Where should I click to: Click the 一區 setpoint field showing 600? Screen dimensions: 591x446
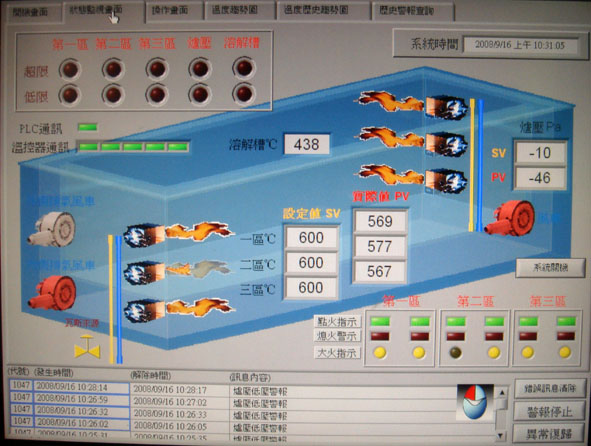pyautogui.click(x=311, y=238)
